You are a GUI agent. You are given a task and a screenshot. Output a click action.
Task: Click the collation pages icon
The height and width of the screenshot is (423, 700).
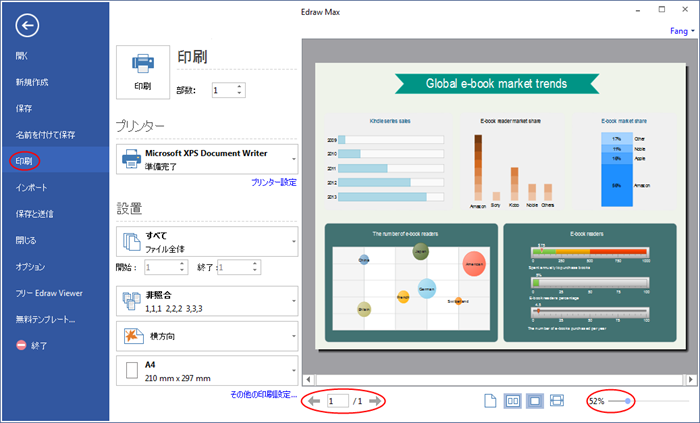pos(132,301)
